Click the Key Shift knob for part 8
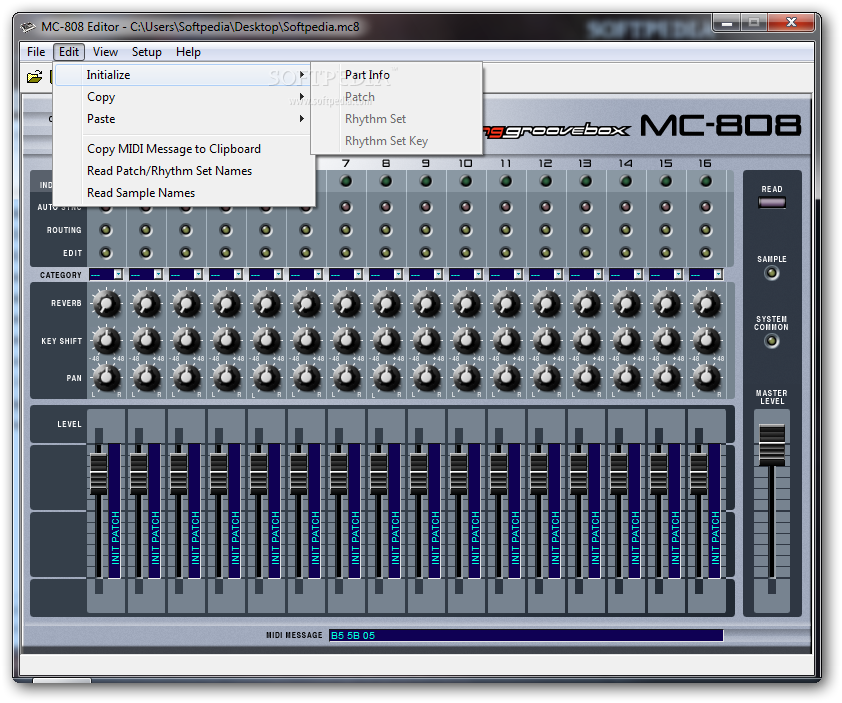This screenshot has height=703, width=842. [x=386, y=340]
